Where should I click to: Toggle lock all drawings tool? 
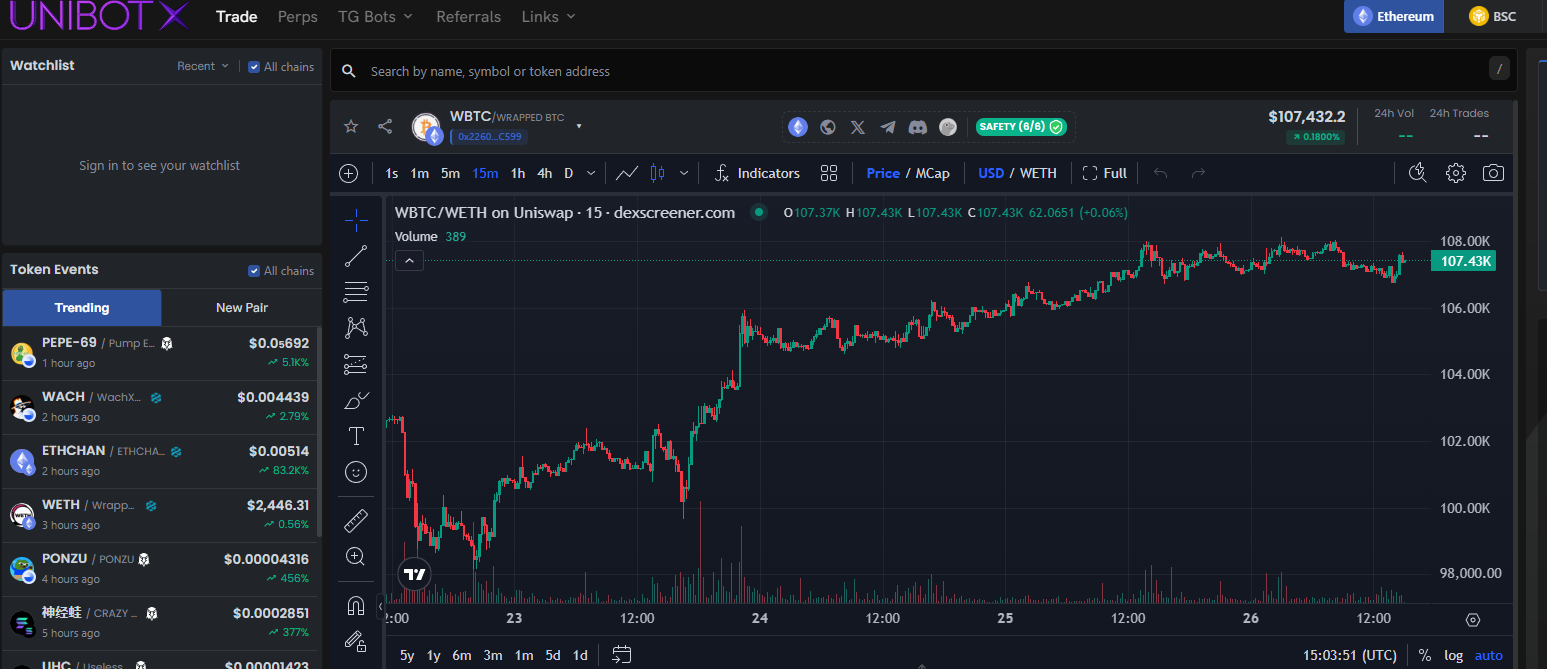click(x=356, y=641)
